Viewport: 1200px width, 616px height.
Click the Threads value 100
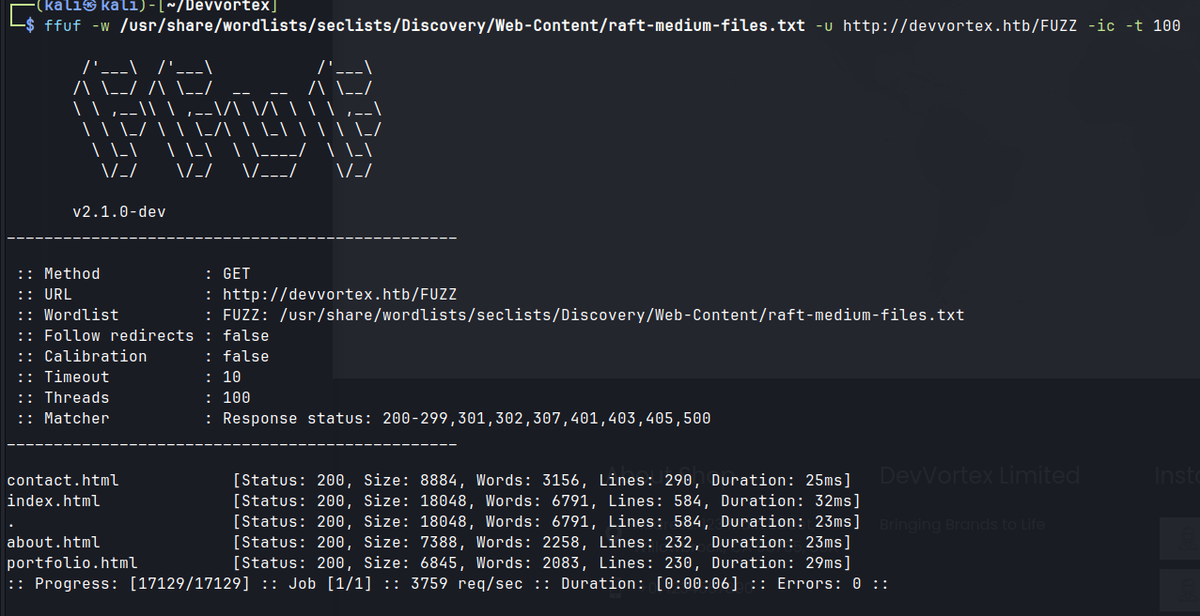pyautogui.click(x=237, y=398)
